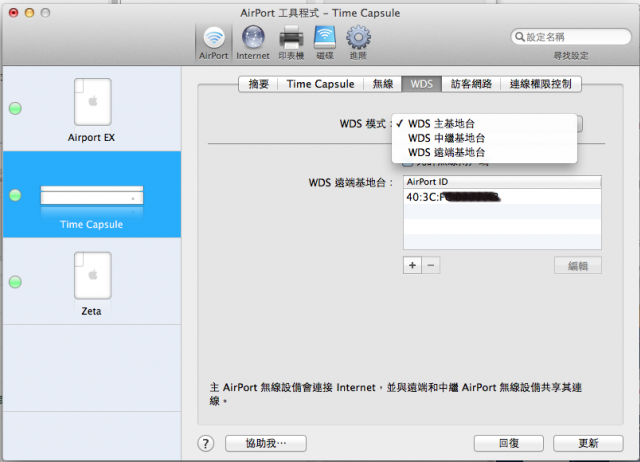
Task: Click green status light beside Airport EX
Action: 16,109
